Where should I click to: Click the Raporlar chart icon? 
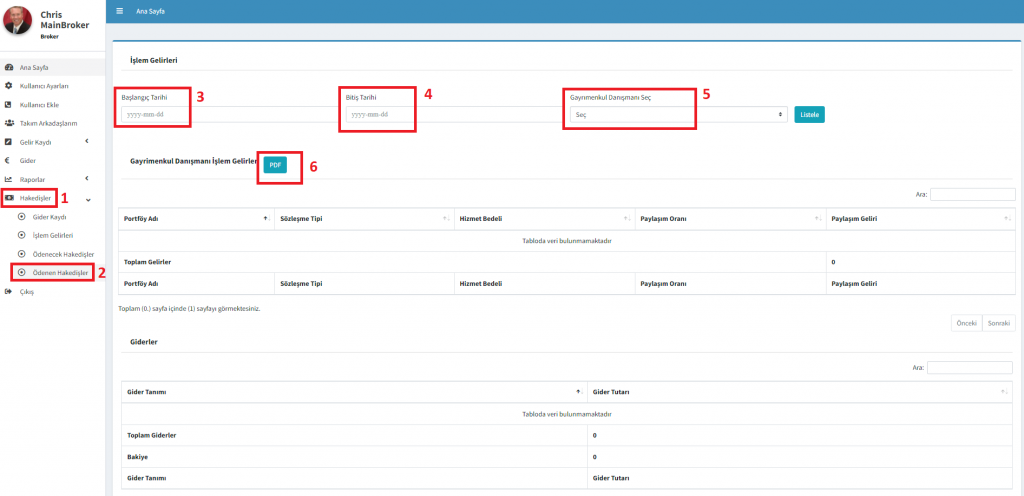click(9, 179)
